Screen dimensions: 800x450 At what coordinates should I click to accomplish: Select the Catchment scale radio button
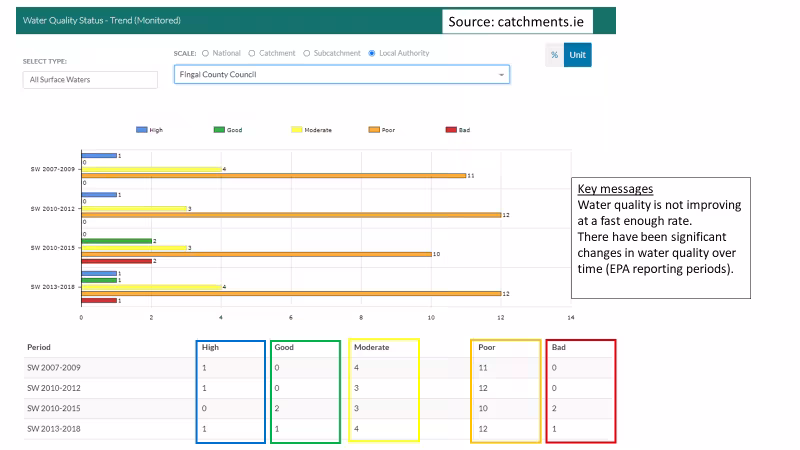(253, 53)
